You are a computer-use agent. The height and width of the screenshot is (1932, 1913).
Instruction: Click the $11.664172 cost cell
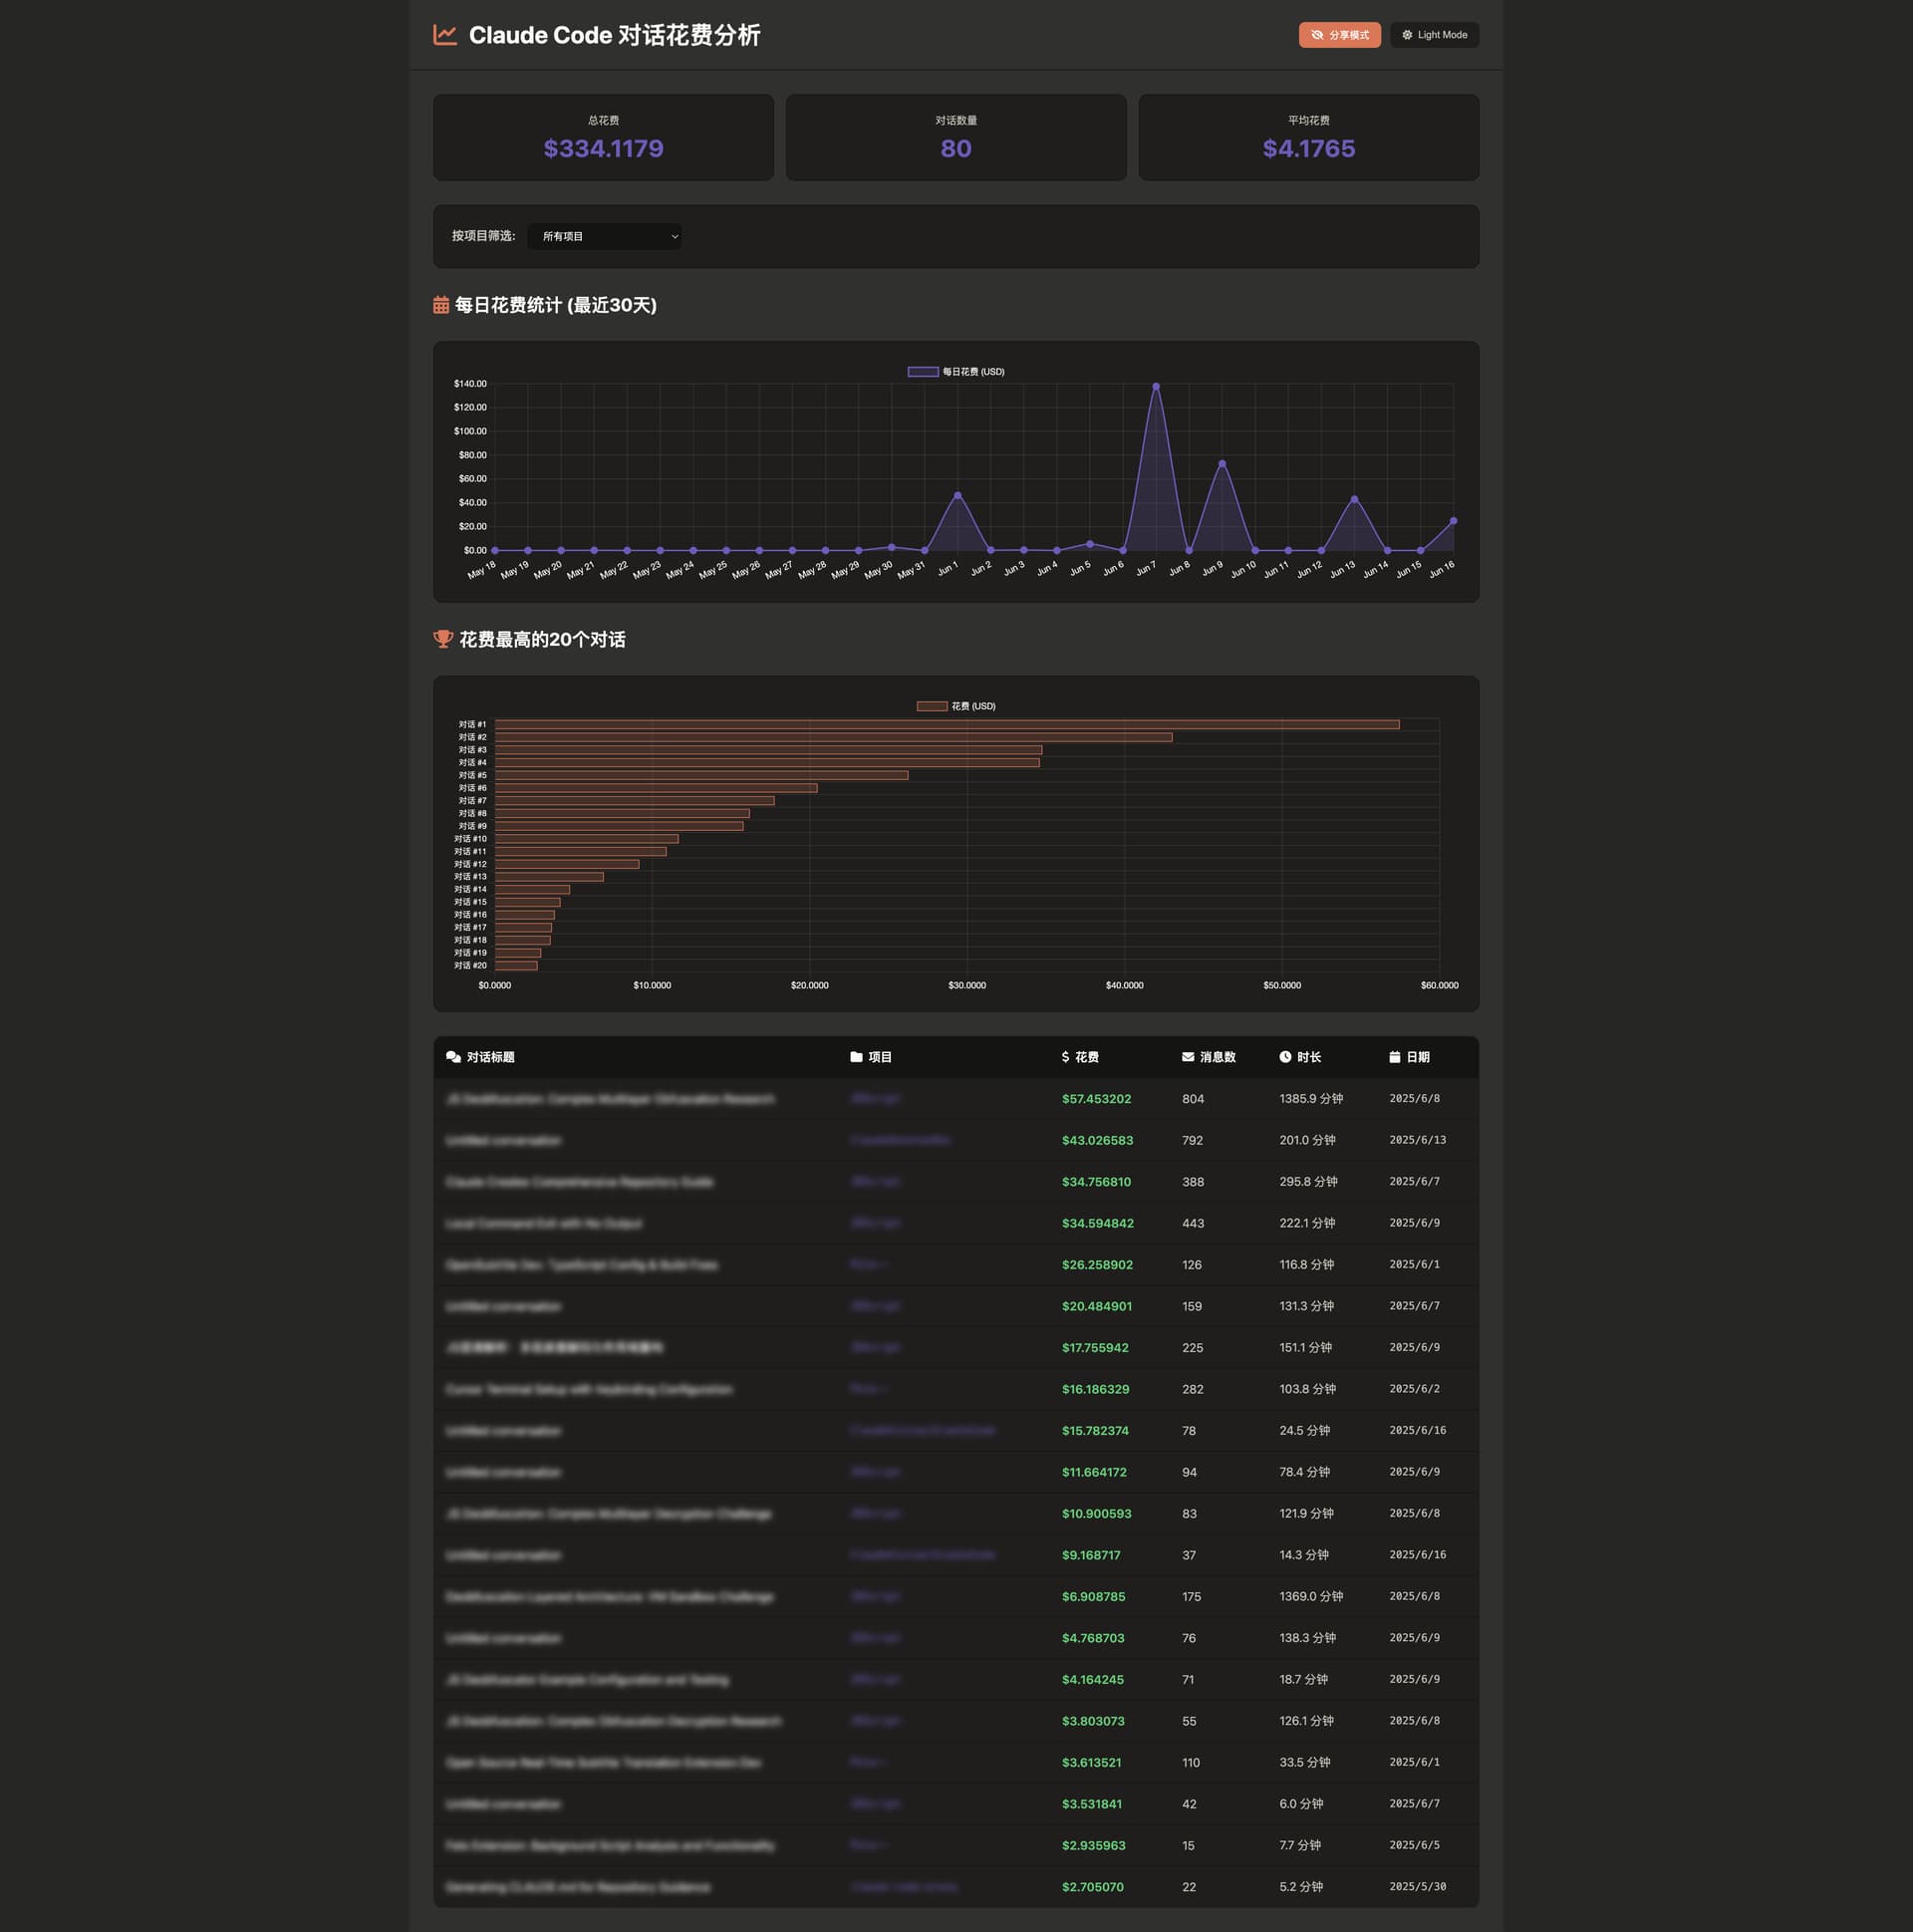(x=1094, y=1472)
